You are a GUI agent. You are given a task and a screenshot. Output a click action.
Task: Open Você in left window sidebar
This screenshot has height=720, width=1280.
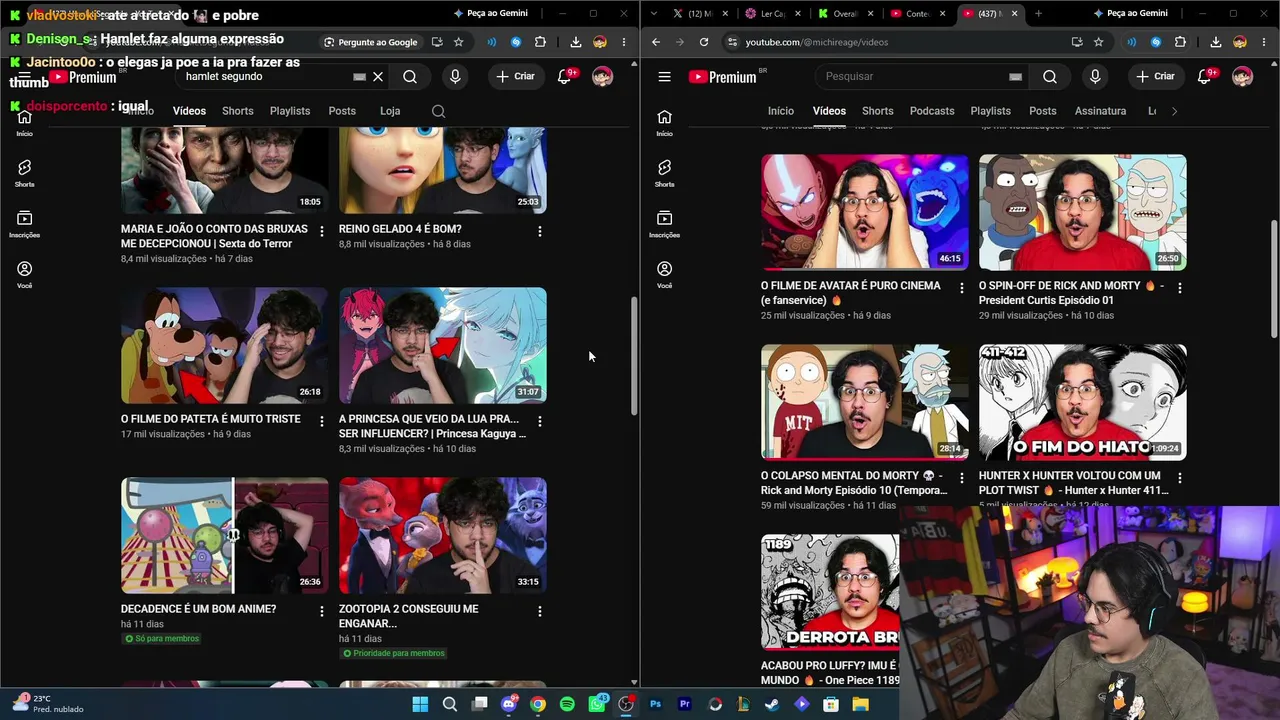pyautogui.click(x=24, y=275)
